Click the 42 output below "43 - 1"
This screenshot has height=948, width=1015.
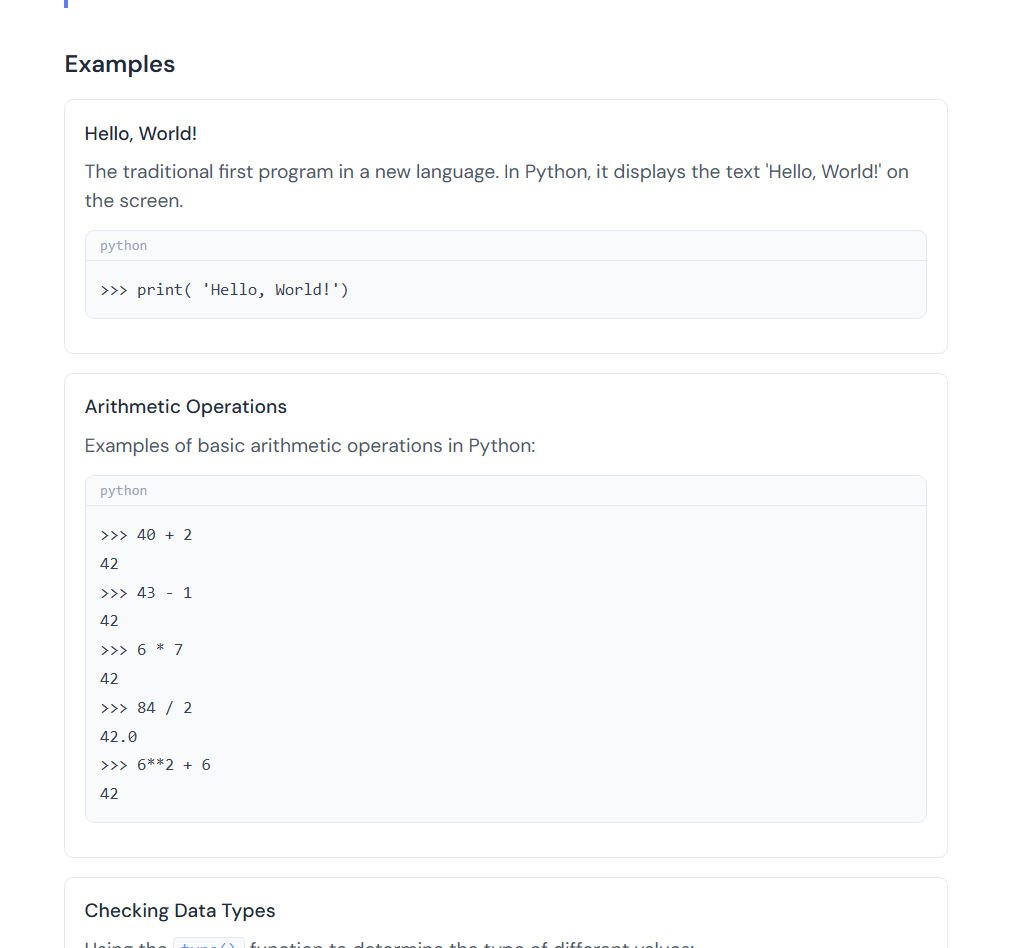point(109,621)
